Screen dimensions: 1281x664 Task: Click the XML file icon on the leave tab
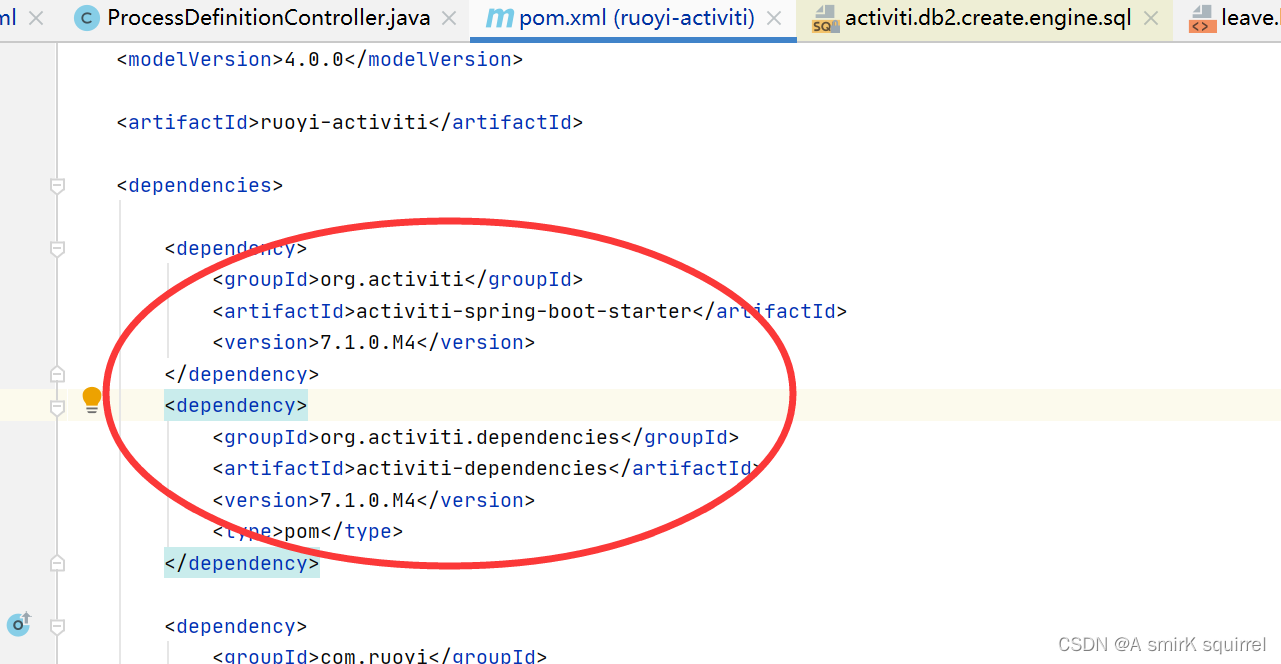1201,17
